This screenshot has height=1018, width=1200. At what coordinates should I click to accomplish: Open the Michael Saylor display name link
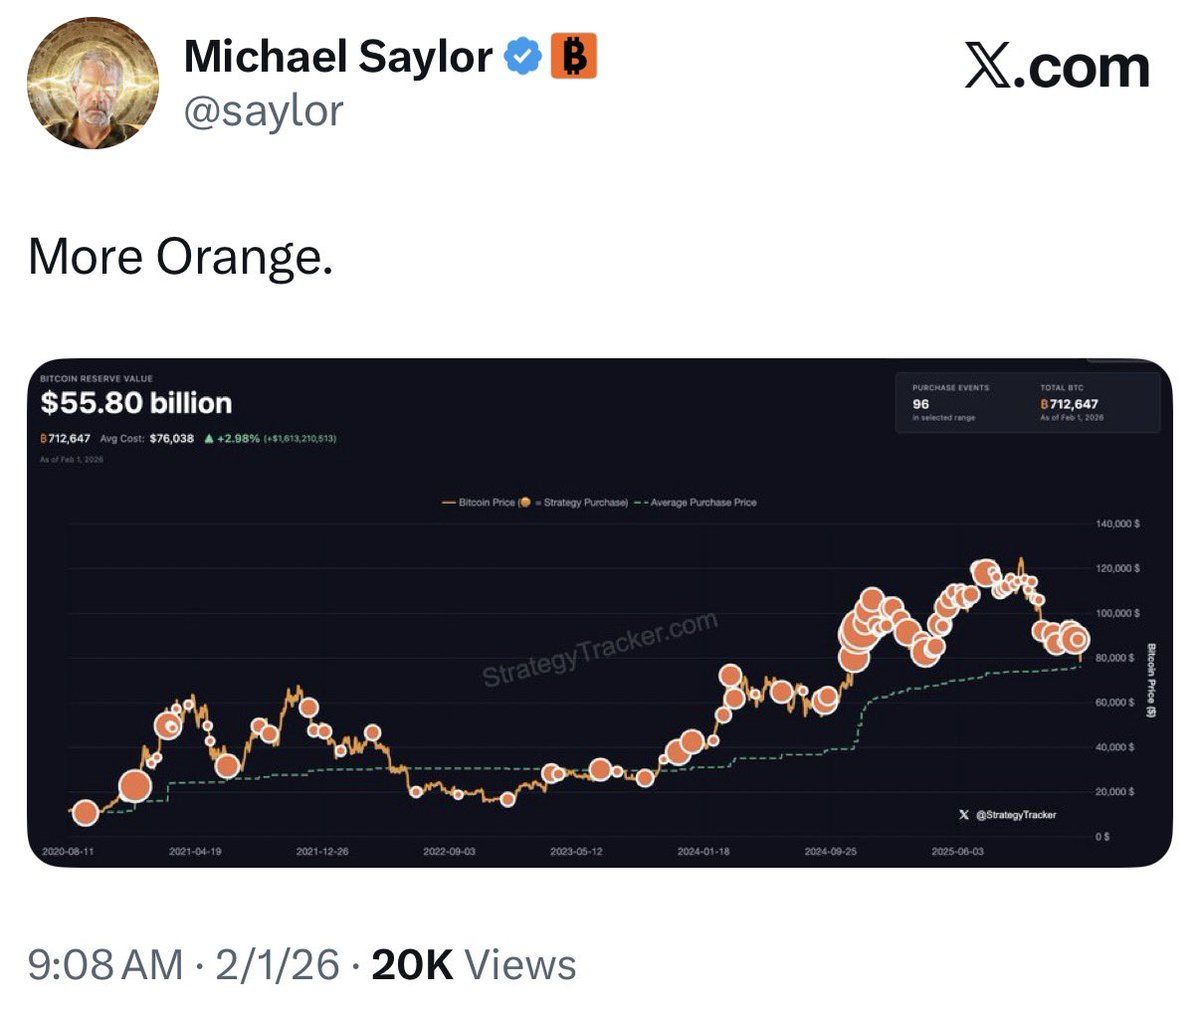(x=338, y=57)
